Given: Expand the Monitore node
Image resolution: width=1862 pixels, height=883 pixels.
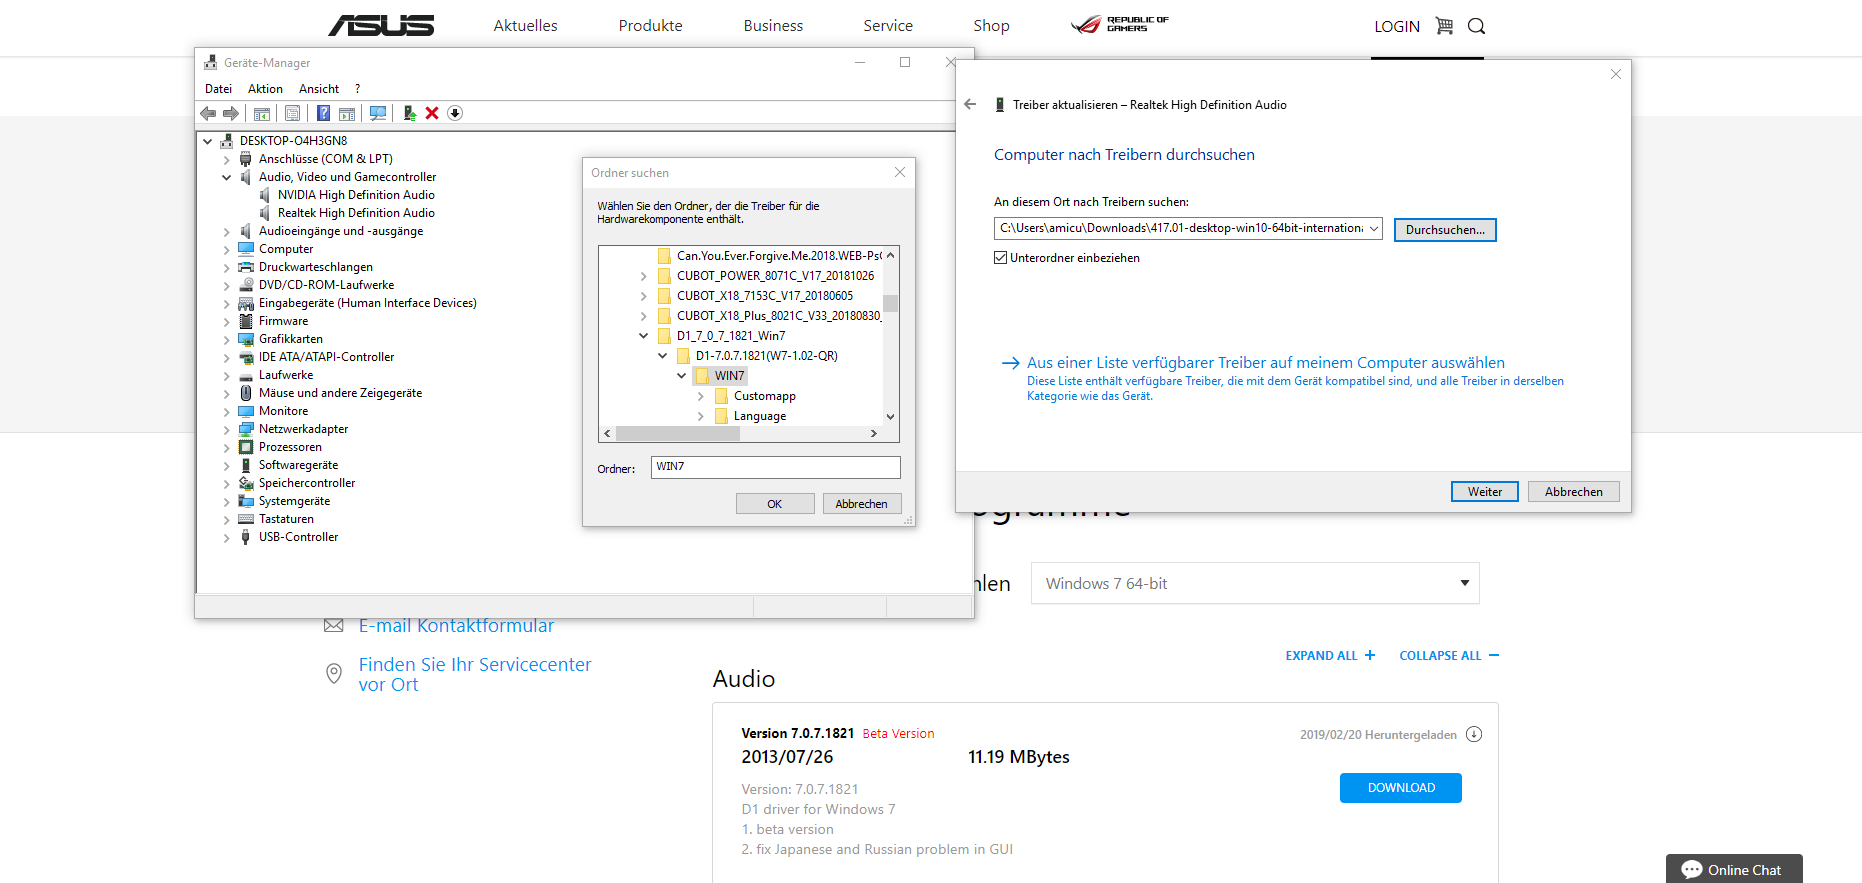Looking at the screenshot, I should coord(227,411).
